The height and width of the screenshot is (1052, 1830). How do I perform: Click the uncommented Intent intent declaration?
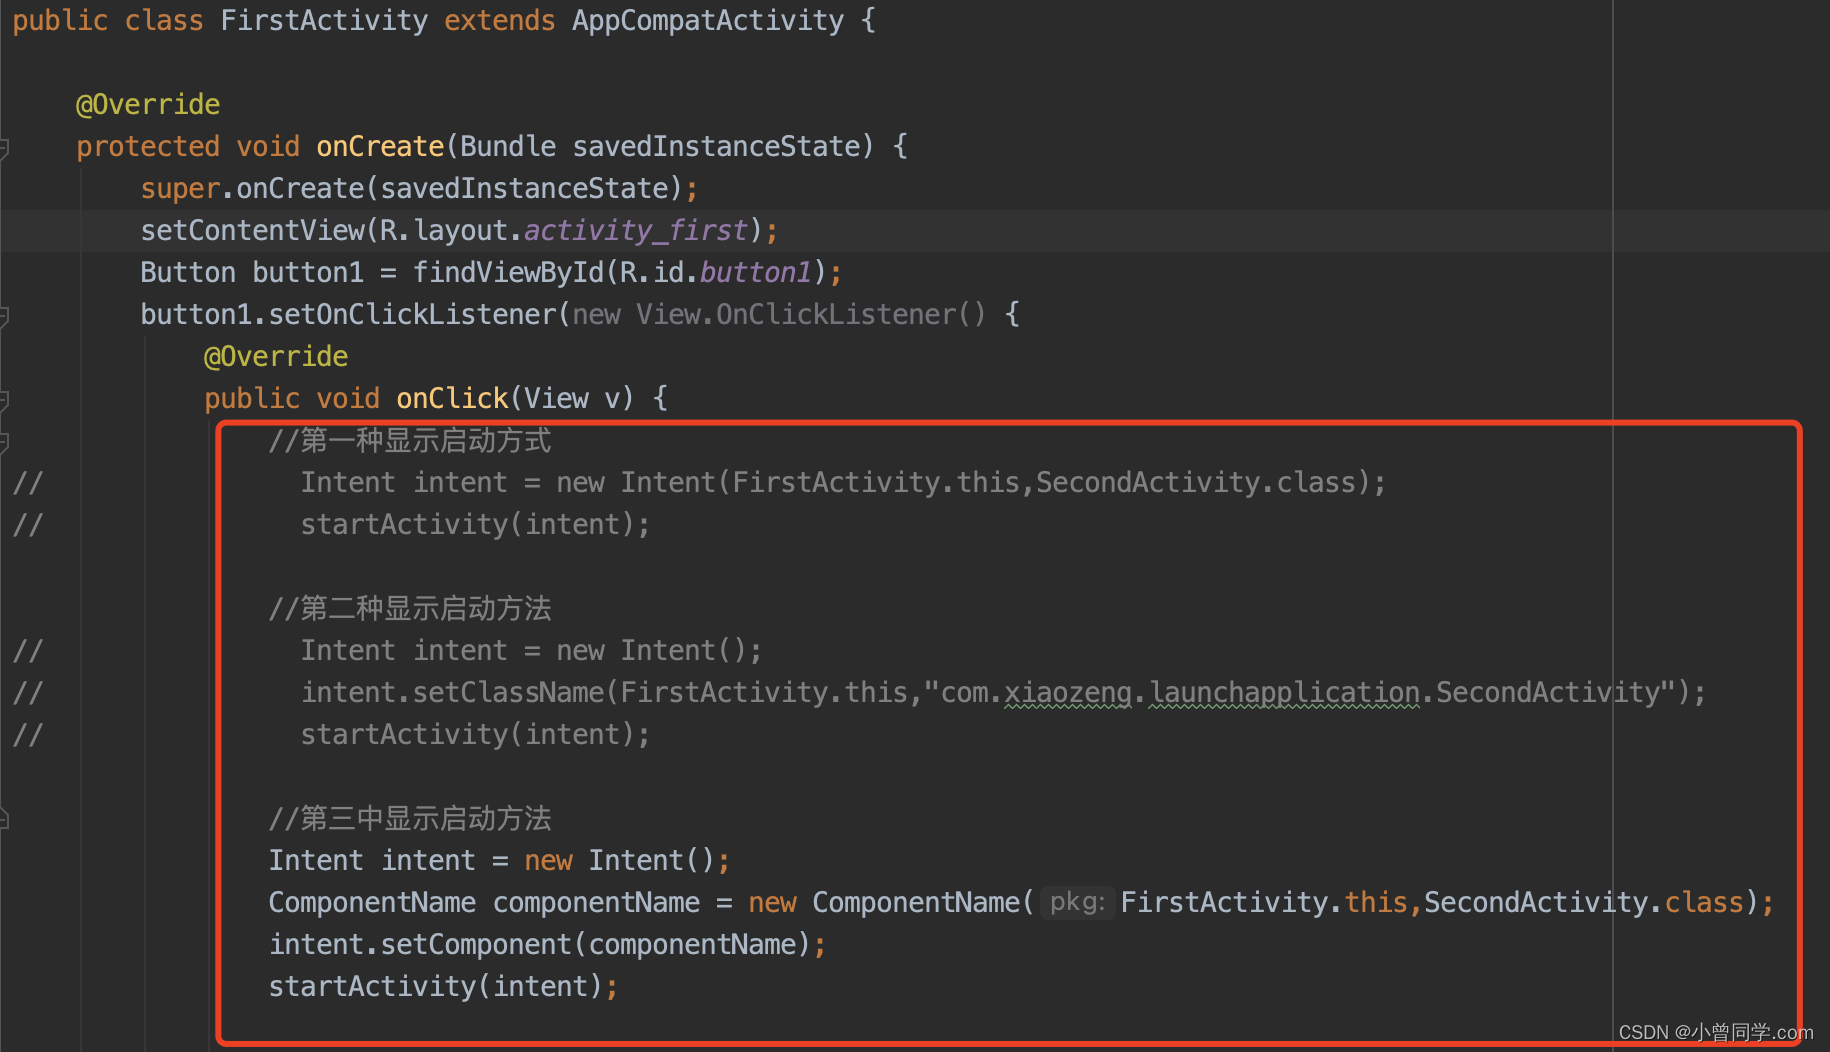(499, 860)
